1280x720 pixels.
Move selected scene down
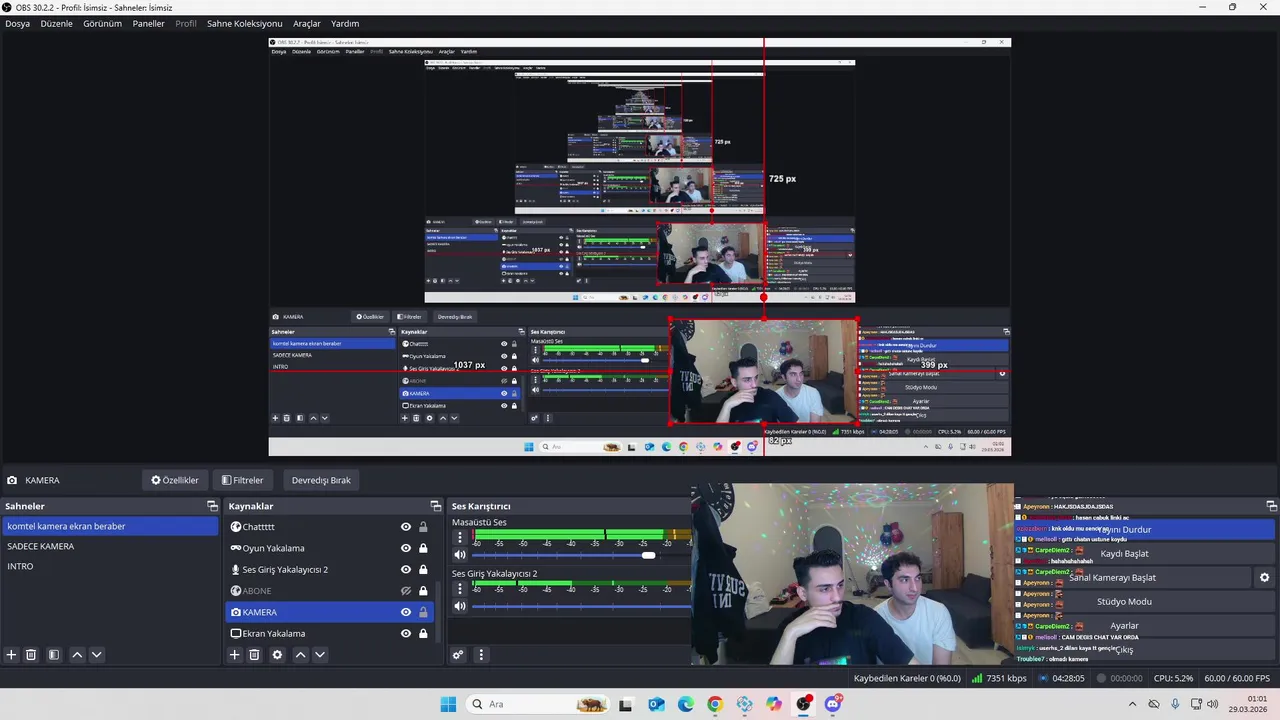(96, 655)
